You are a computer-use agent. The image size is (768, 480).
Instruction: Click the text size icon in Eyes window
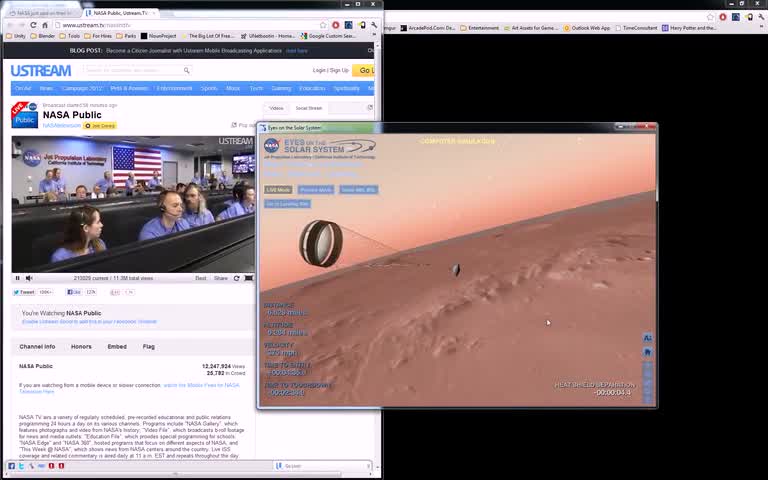(648, 338)
